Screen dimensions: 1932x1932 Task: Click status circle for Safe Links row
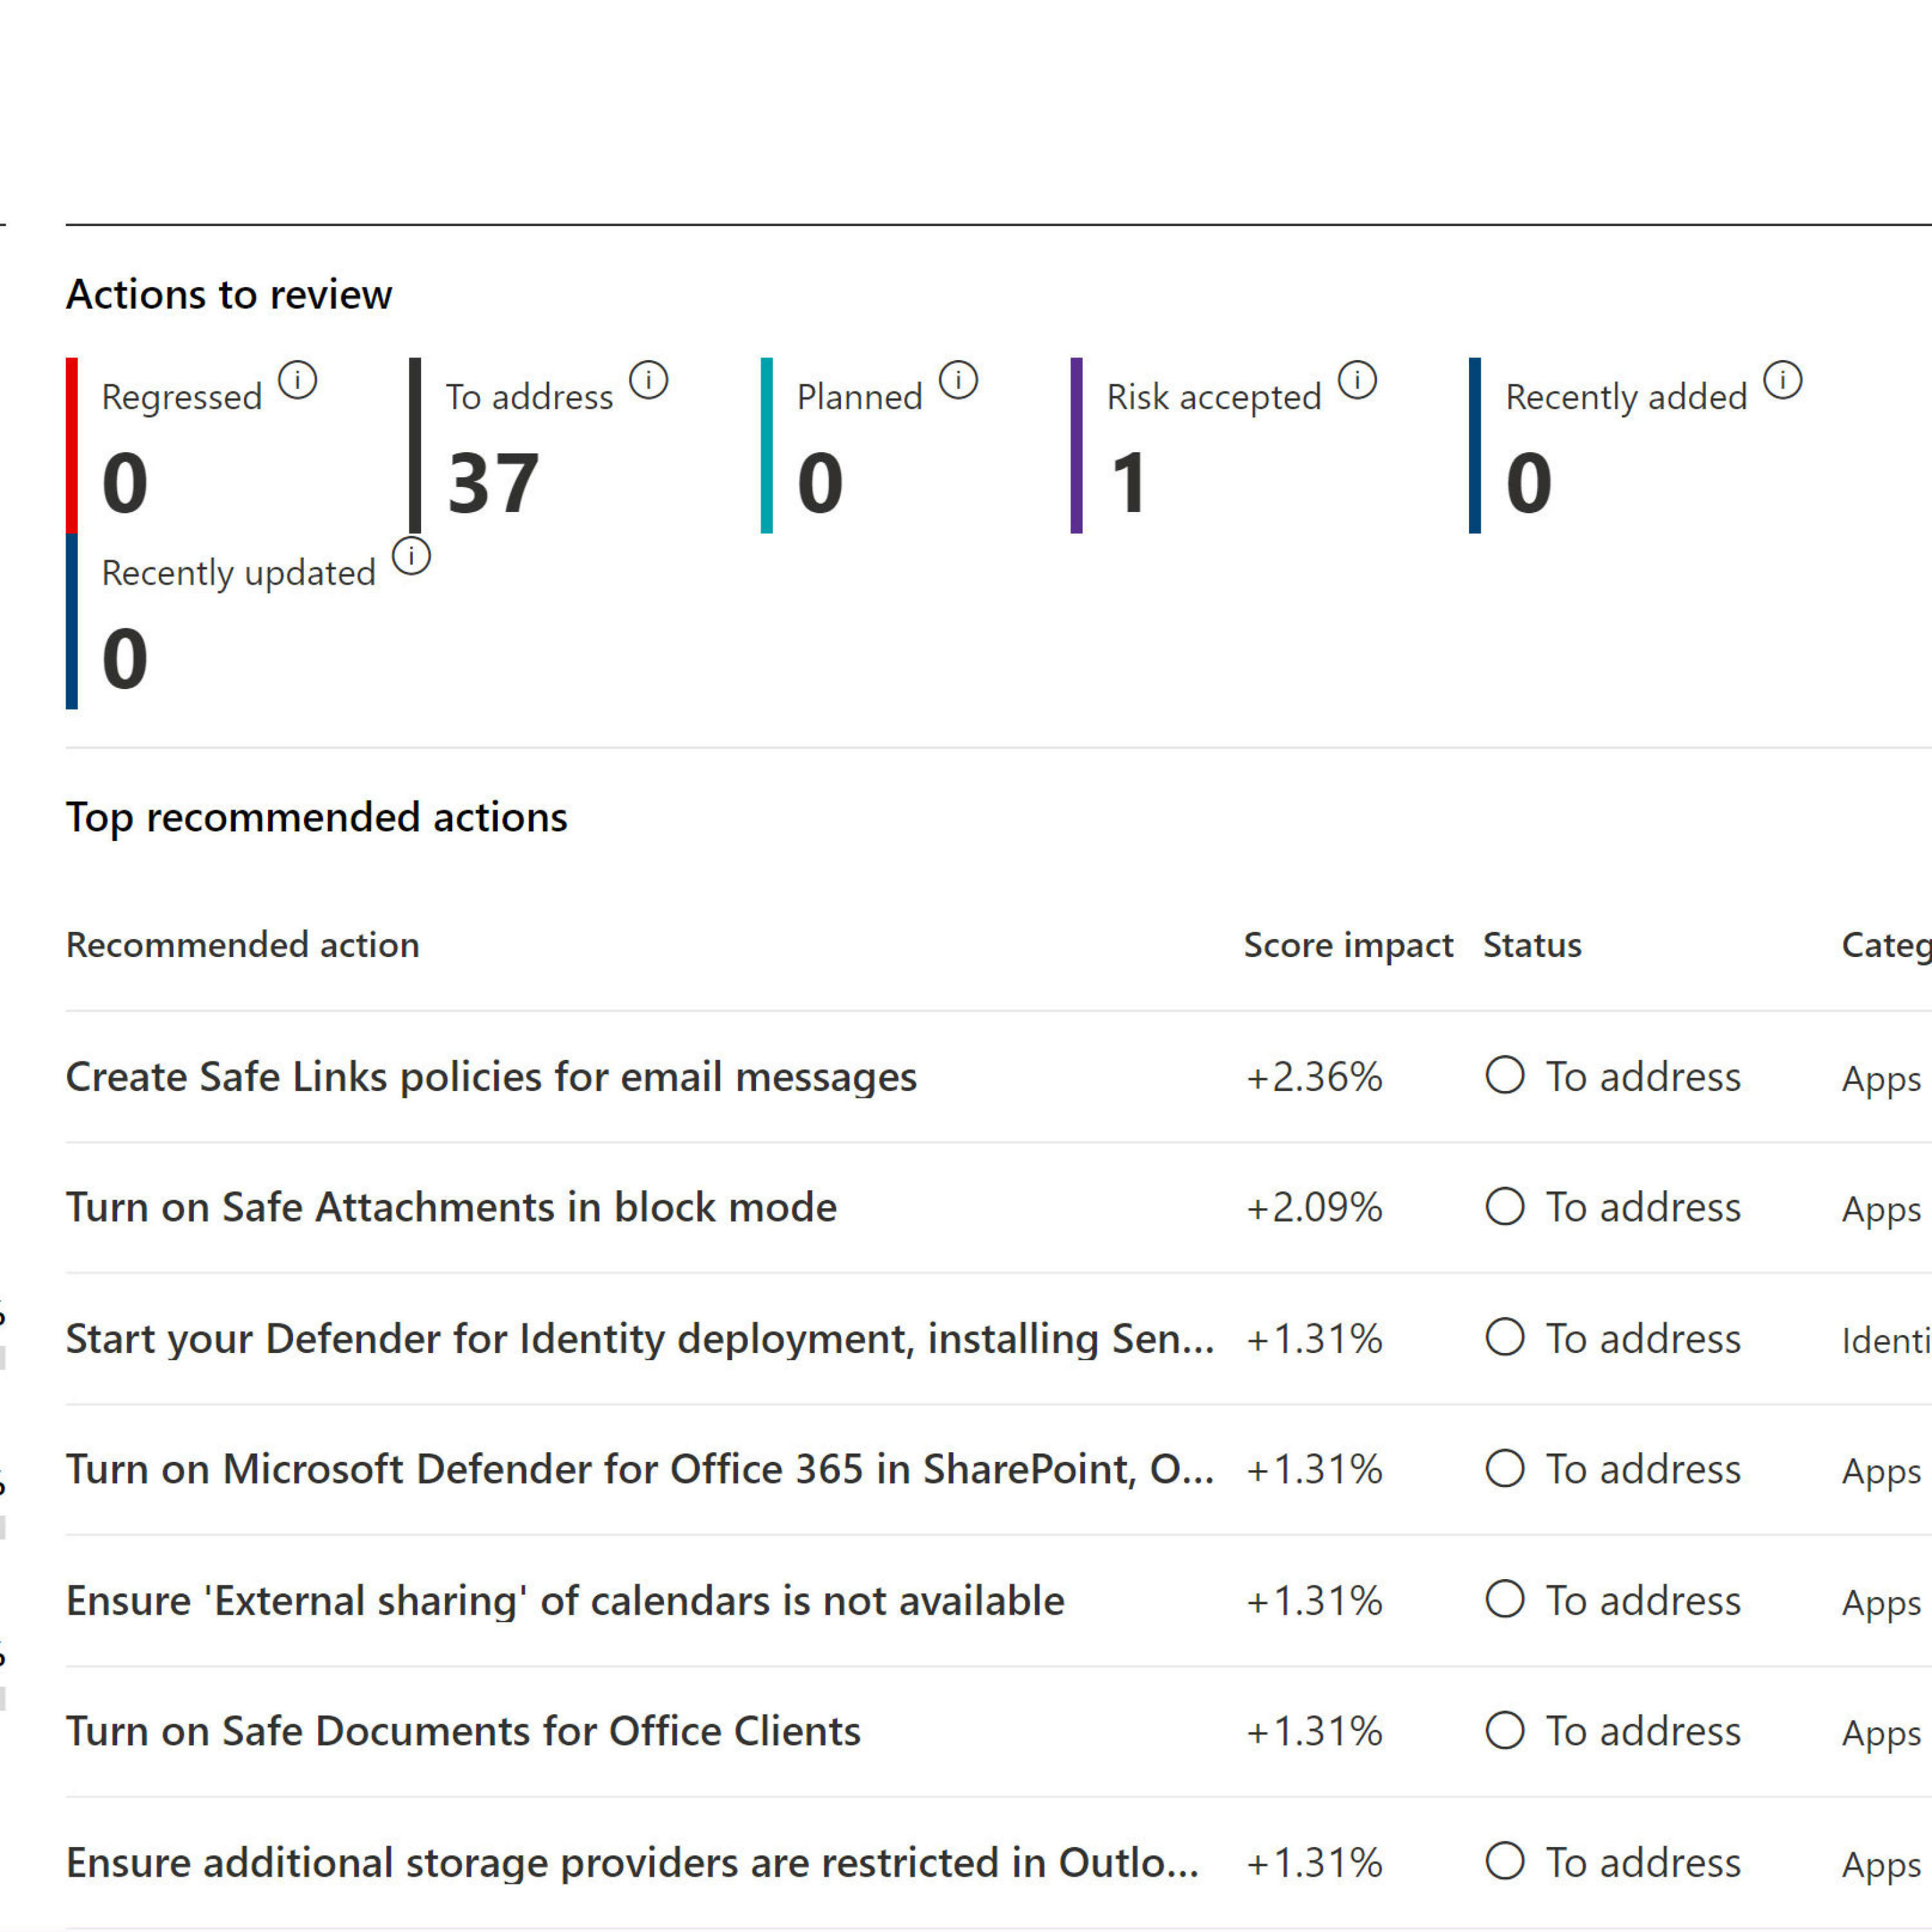point(1504,1076)
